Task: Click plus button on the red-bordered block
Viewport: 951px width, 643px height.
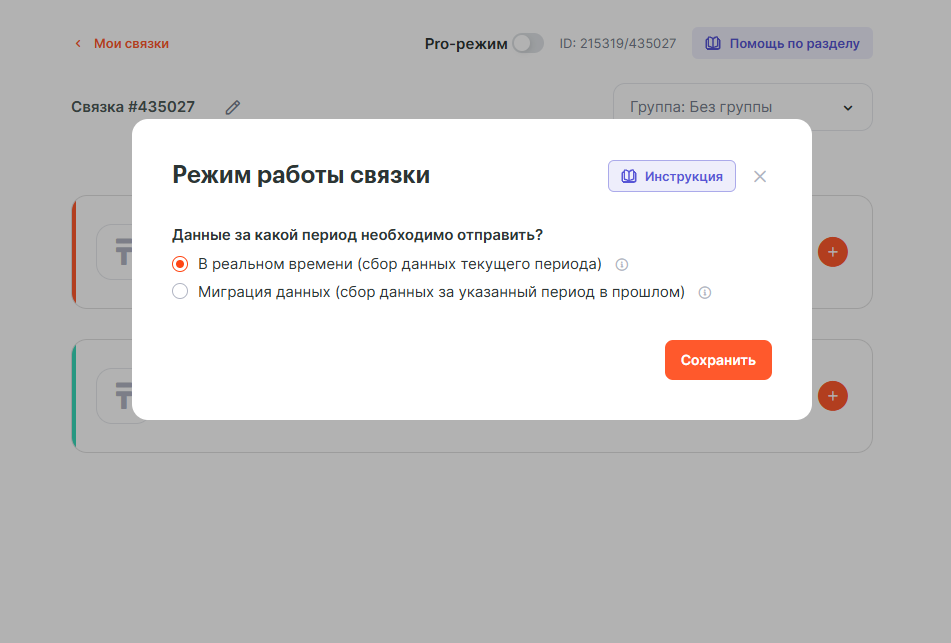Action: (x=833, y=252)
